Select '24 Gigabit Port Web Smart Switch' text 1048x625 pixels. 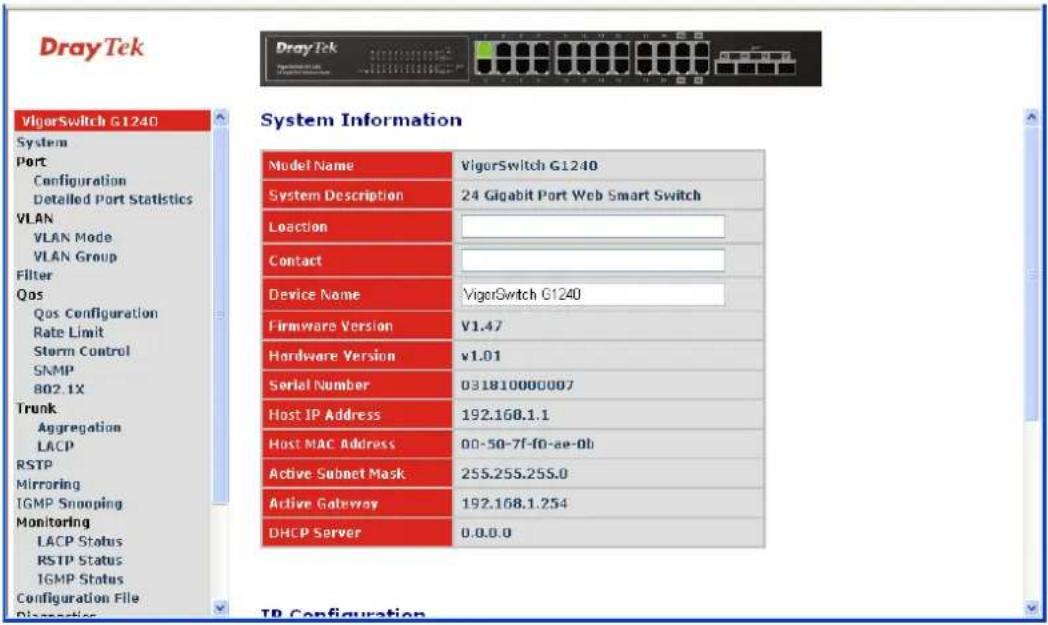(x=581, y=195)
